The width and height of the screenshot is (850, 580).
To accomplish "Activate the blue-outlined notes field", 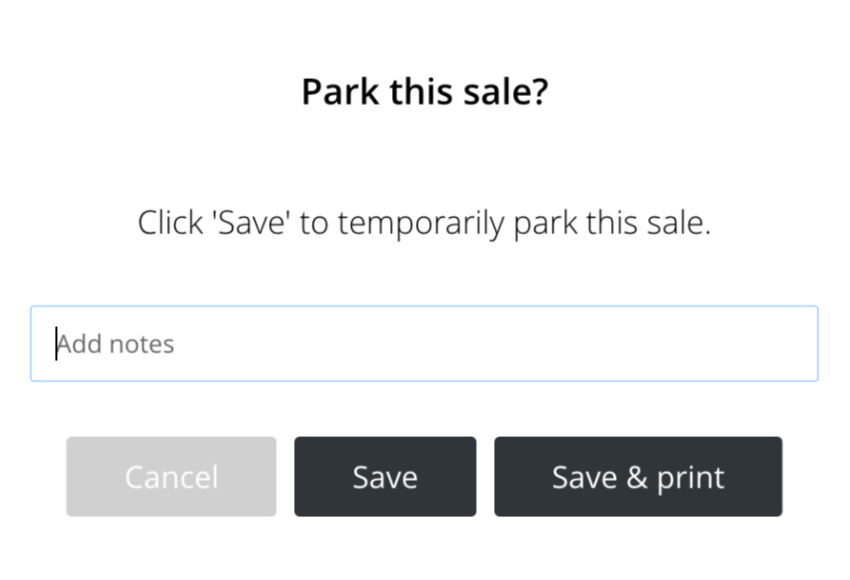I will point(424,344).
